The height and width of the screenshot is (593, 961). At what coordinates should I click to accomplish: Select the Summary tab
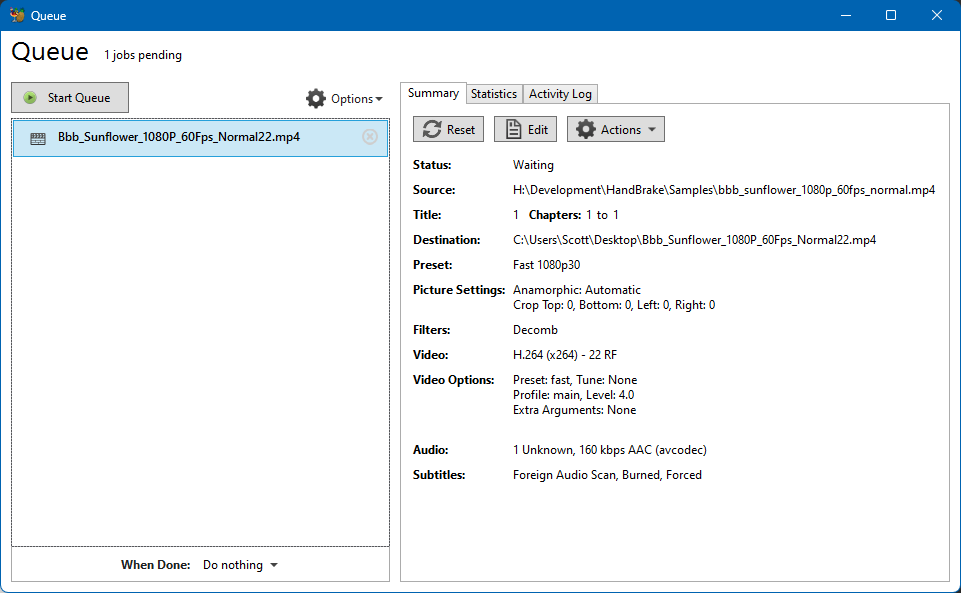(433, 93)
